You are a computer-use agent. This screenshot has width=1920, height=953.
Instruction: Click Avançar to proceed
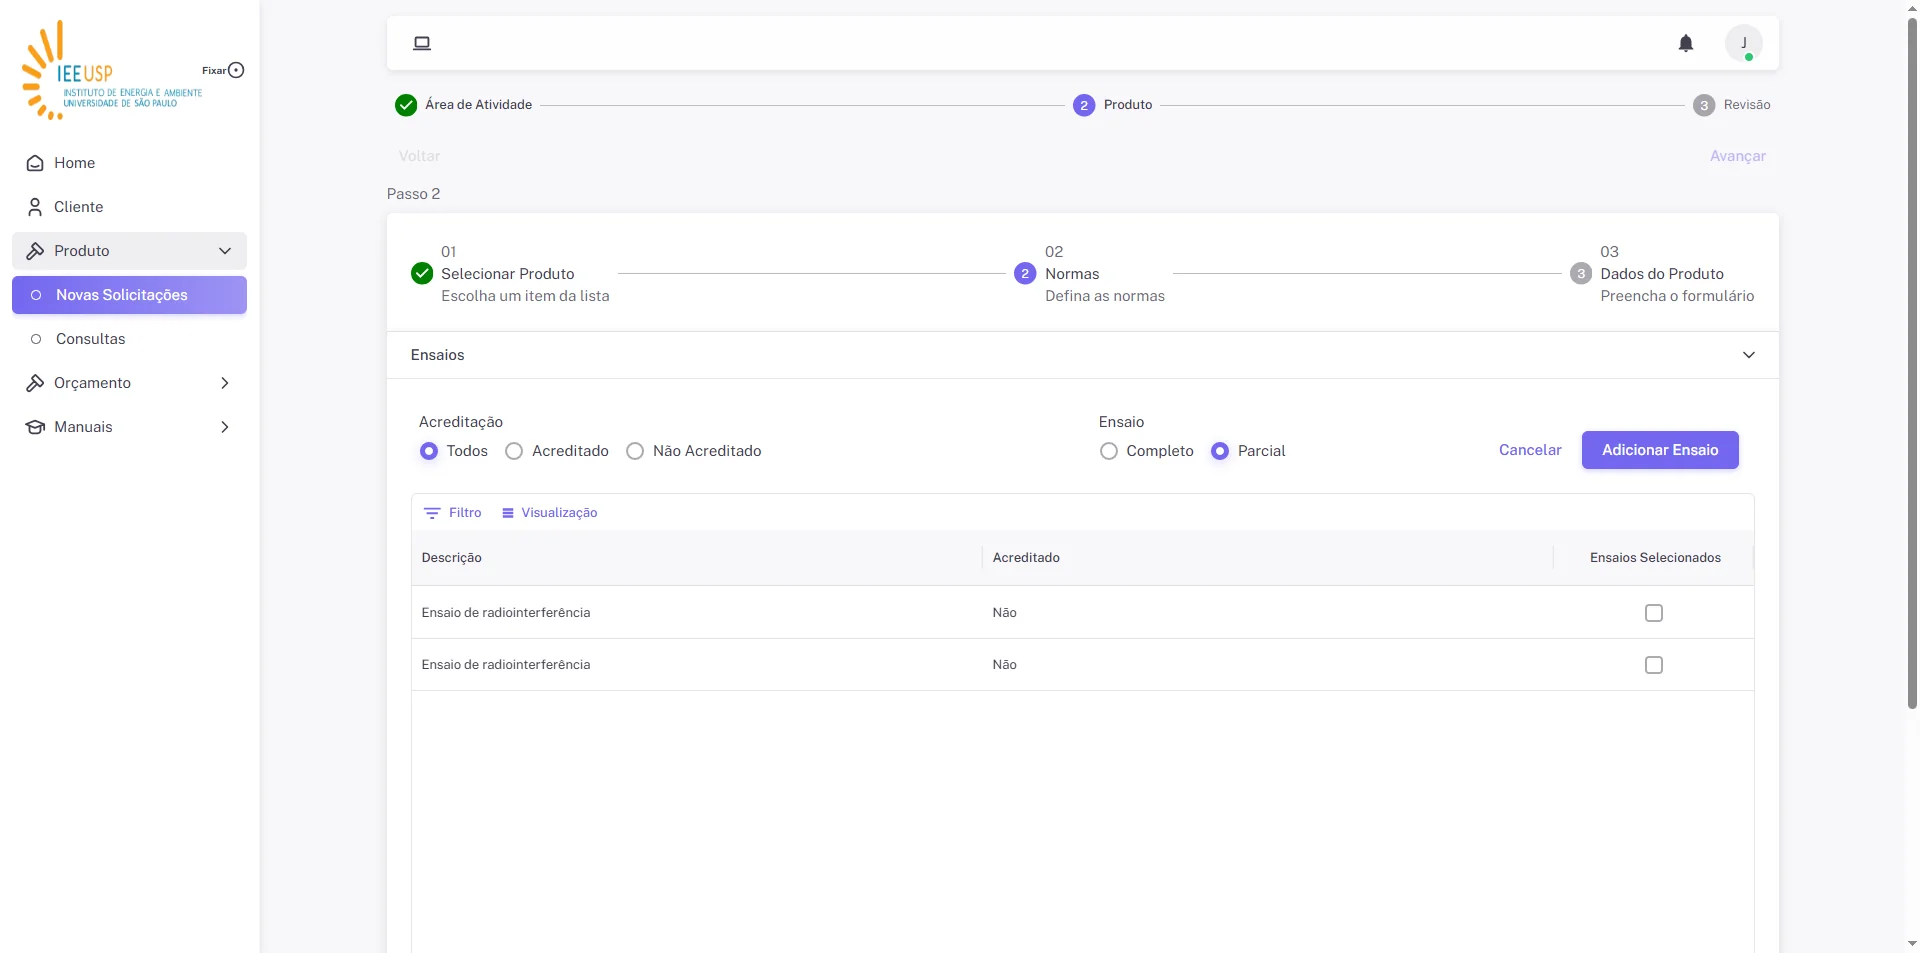pos(1738,156)
